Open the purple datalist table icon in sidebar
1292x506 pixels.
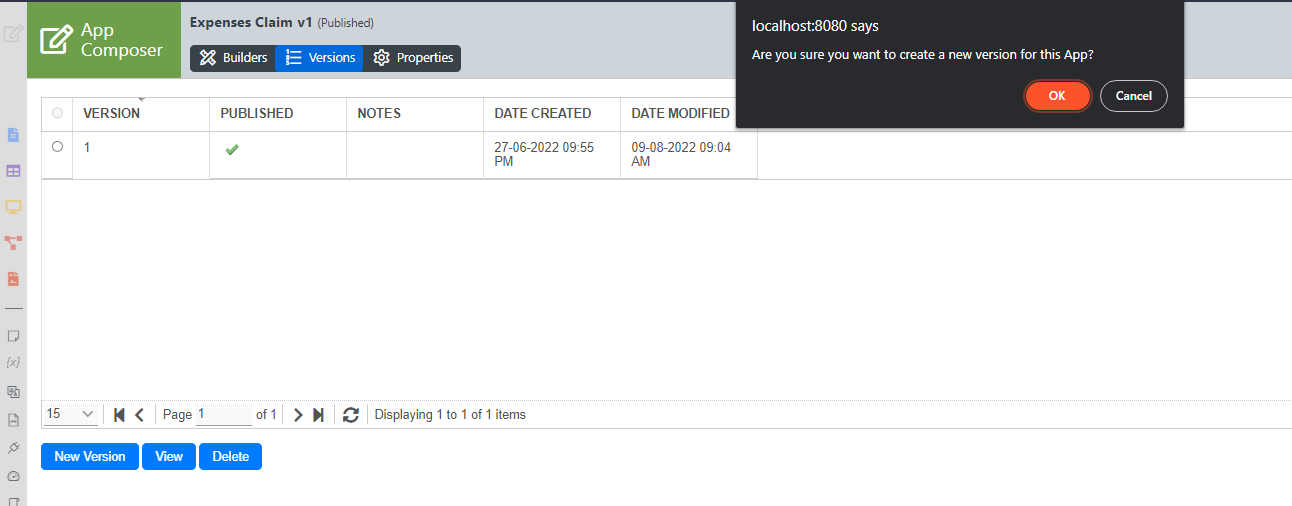[x=14, y=171]
